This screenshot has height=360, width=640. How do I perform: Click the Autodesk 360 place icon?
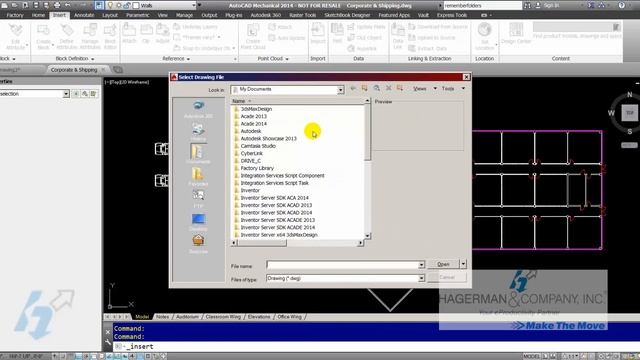point(198,106)
